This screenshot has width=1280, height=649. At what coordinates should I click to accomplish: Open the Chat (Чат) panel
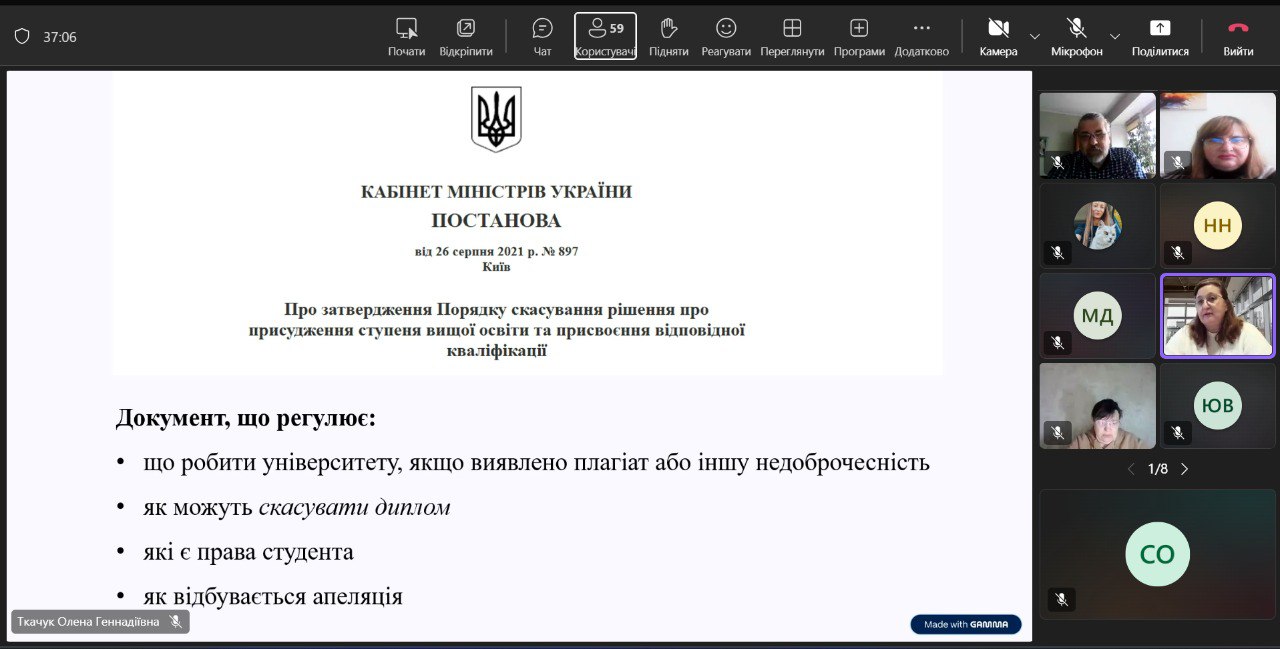(542, 36)
